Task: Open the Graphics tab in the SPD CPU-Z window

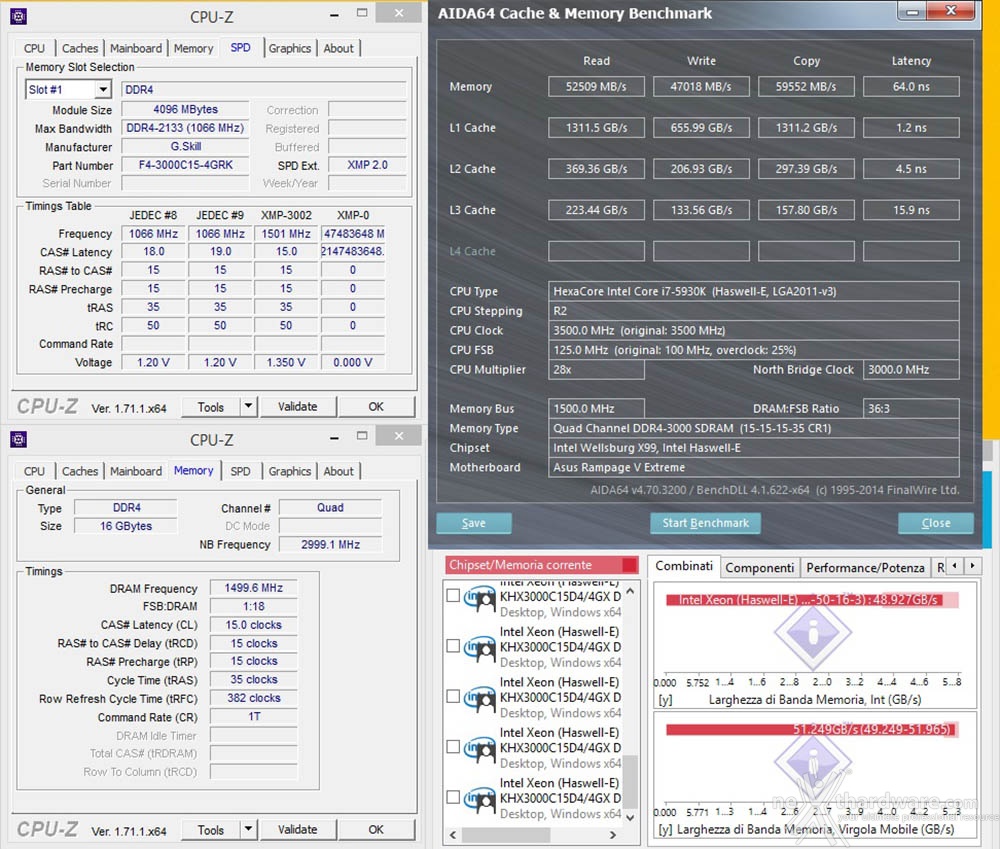Action: pos(290,48)
